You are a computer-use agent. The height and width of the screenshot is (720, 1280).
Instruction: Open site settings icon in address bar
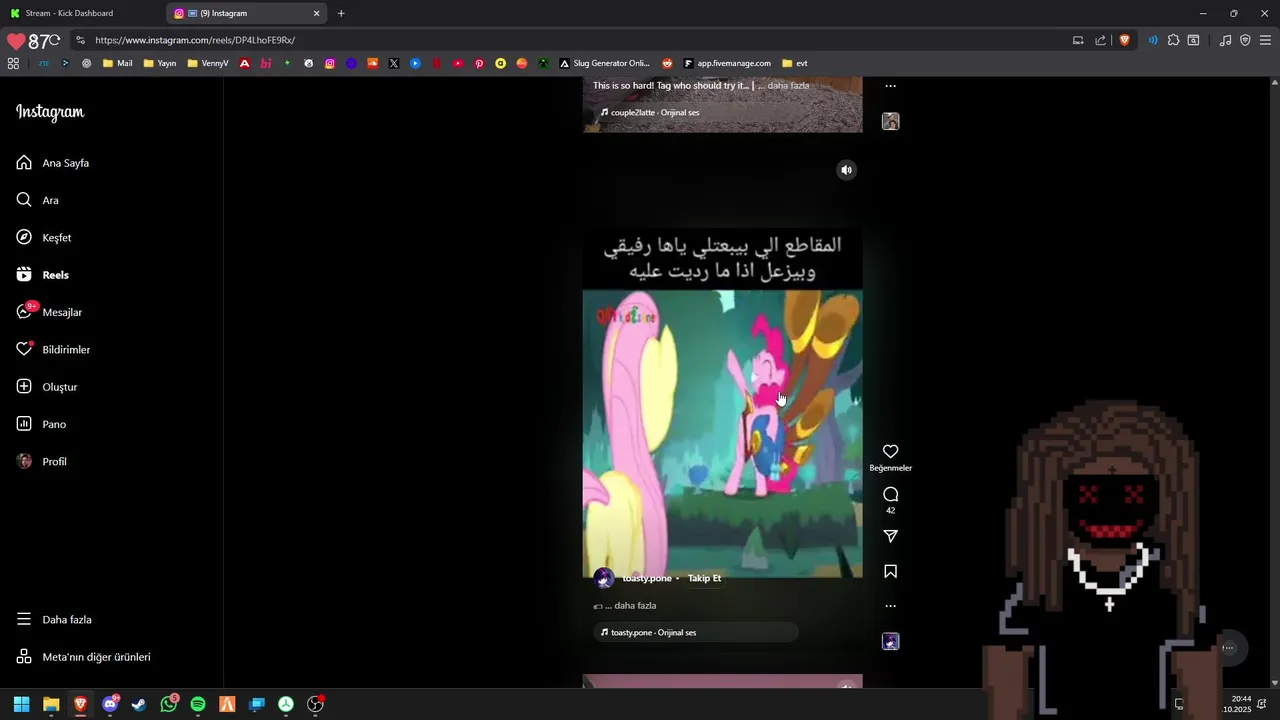(80, 40)
